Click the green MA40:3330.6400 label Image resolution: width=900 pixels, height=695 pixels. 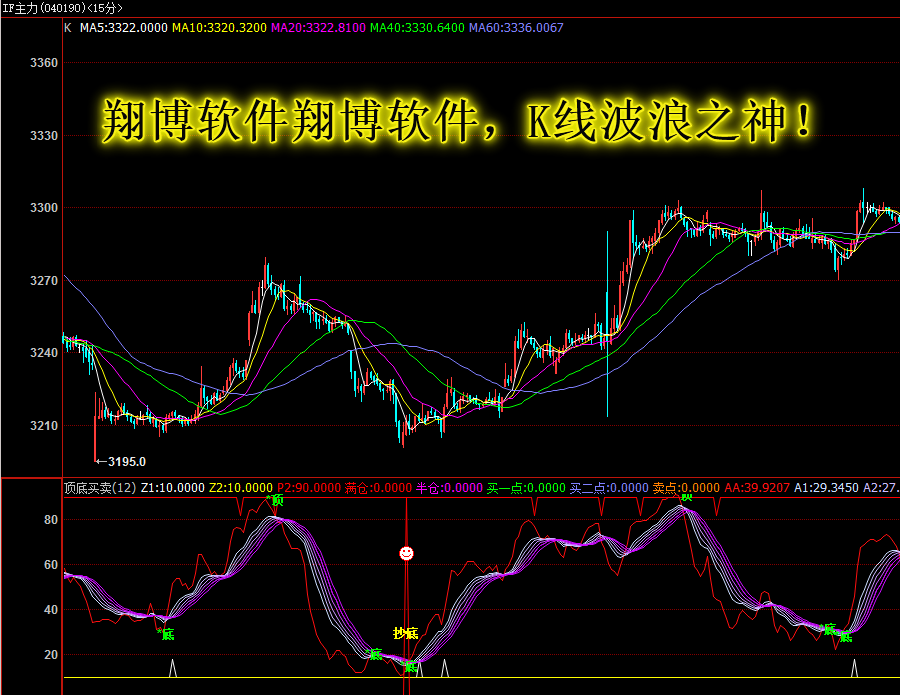coord(417,28)
